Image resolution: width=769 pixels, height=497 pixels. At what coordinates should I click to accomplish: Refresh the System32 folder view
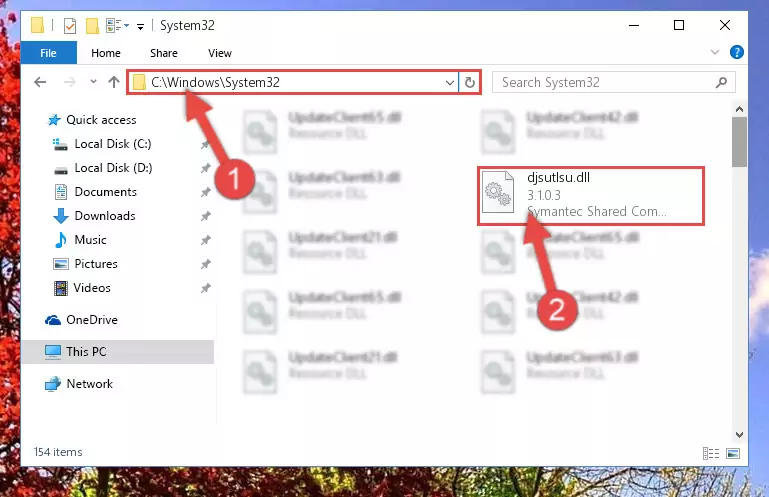tap(469, 82)
